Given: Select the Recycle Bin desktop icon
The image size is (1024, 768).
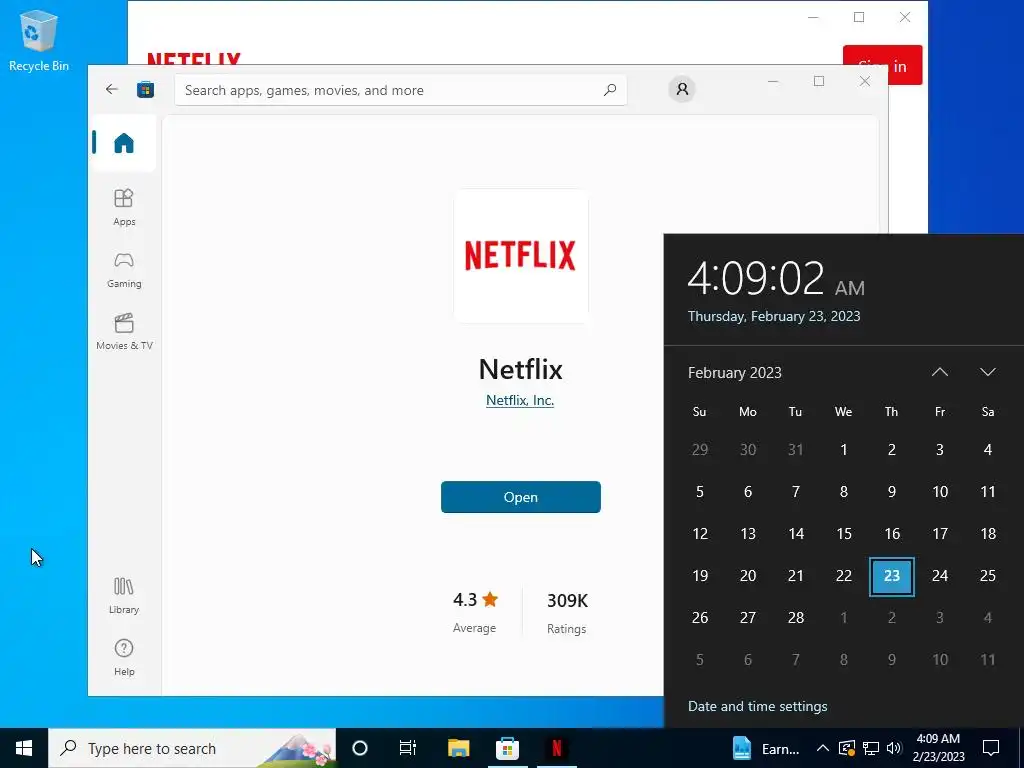Looking at the screenshot, I should [39, 41].
